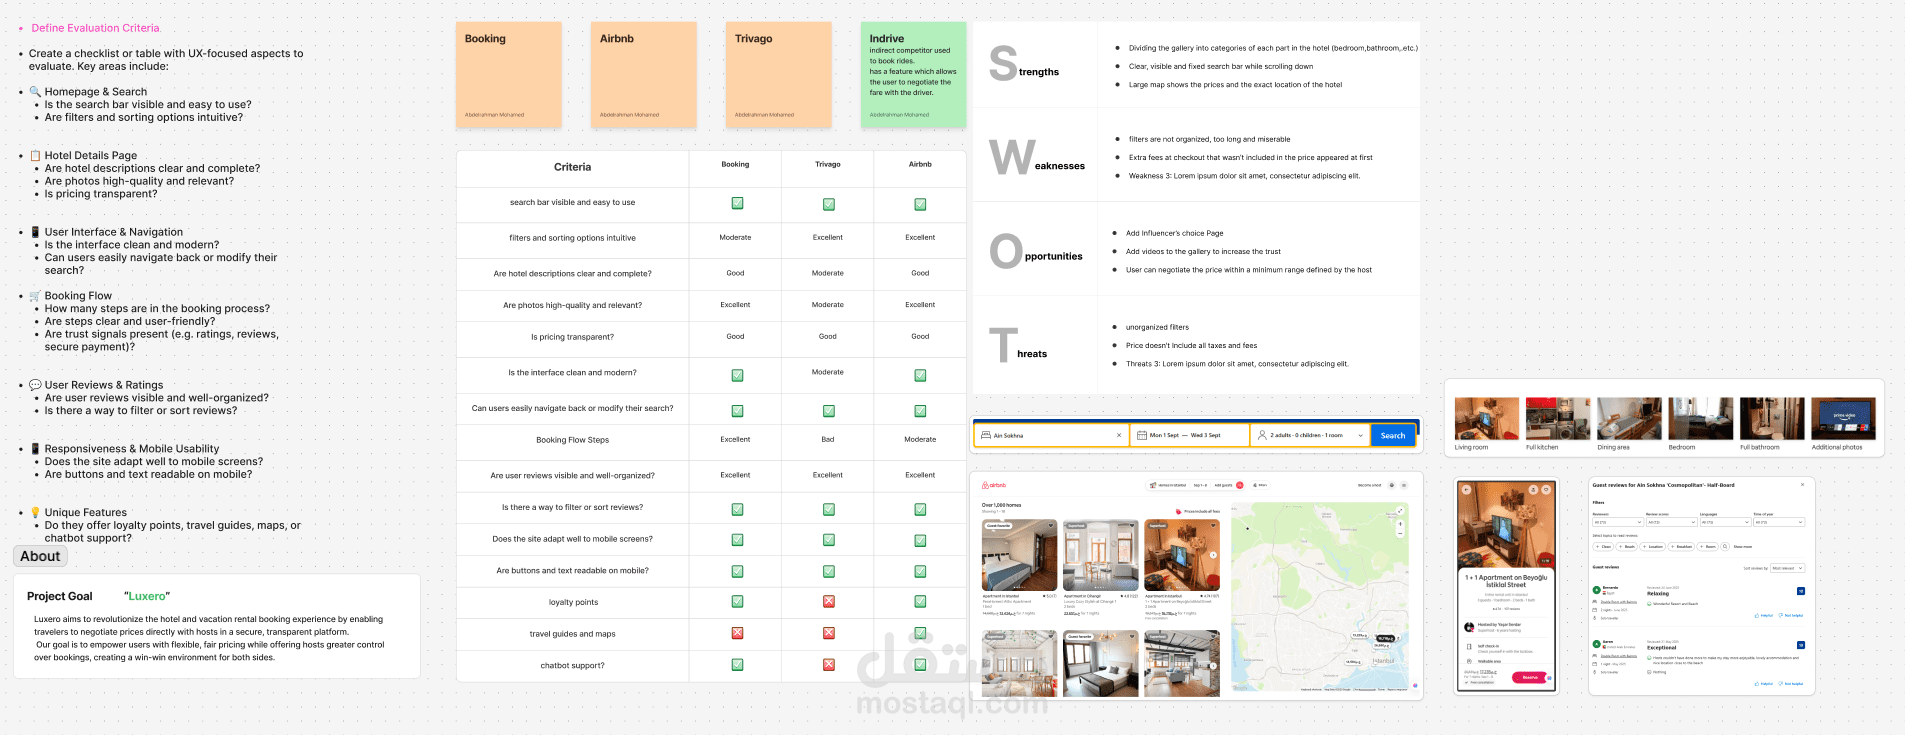This screenshot has width=1905, height=735.
Task: Click the phone emoji beside User Interface & Navigation
Action: click(35, 232)
